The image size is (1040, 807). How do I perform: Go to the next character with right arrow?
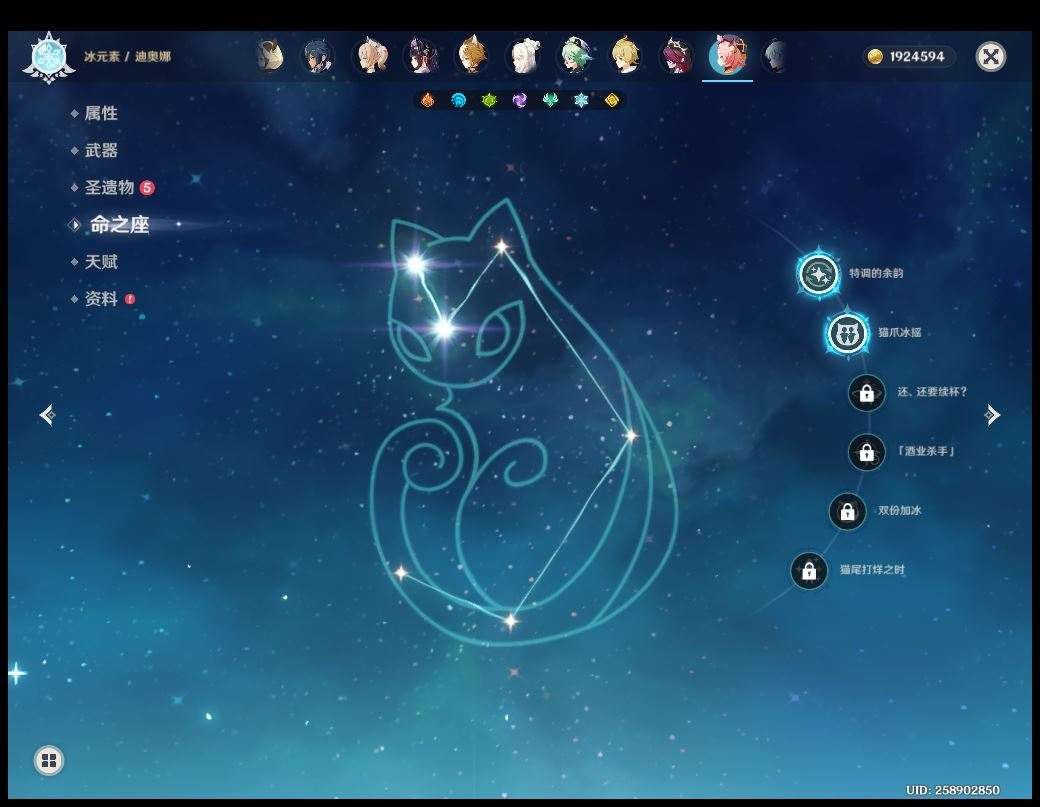click(x=992, y=415)
